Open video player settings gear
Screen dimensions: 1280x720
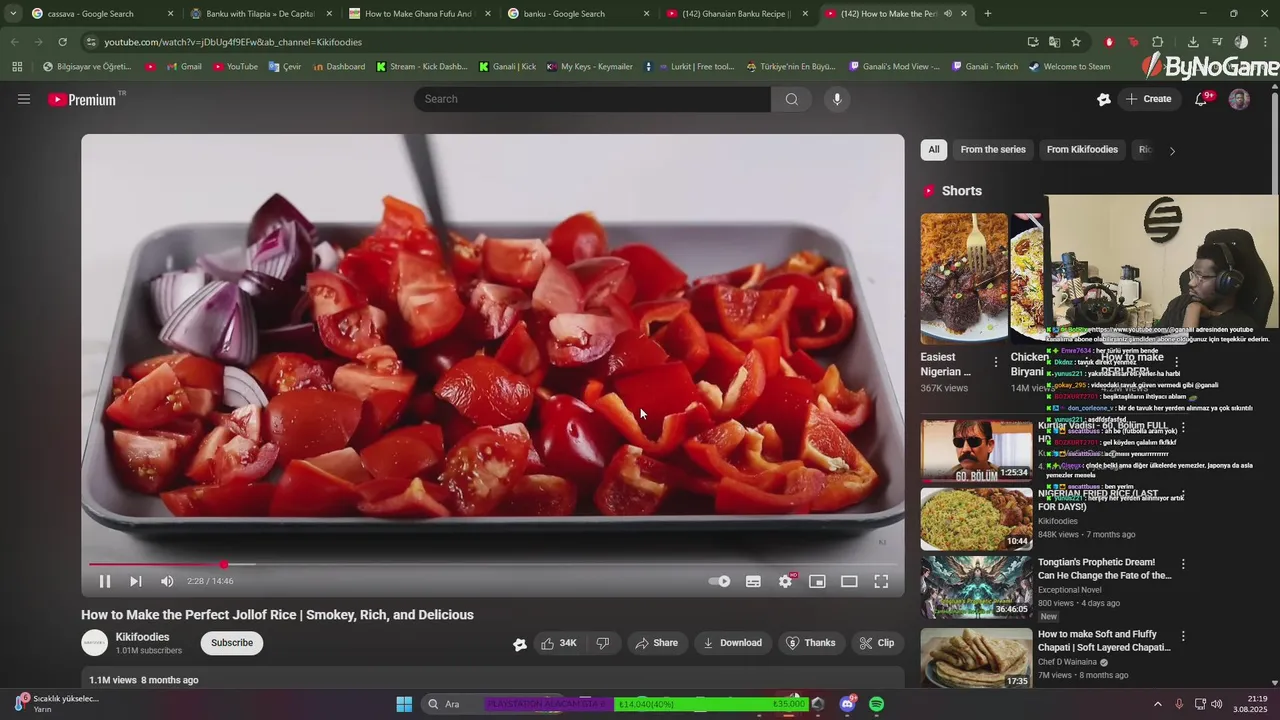pos(786,581)
